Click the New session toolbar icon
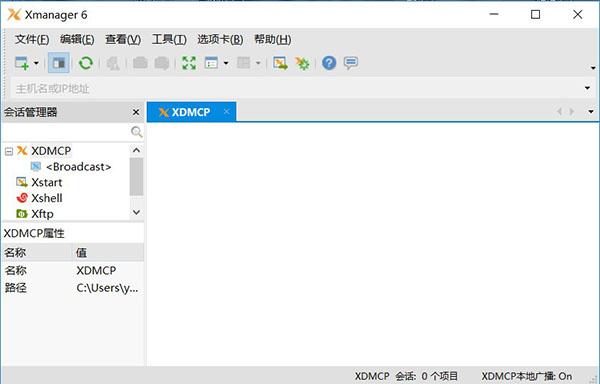Viewport: 600px width, 384px height. coord(22,63)
